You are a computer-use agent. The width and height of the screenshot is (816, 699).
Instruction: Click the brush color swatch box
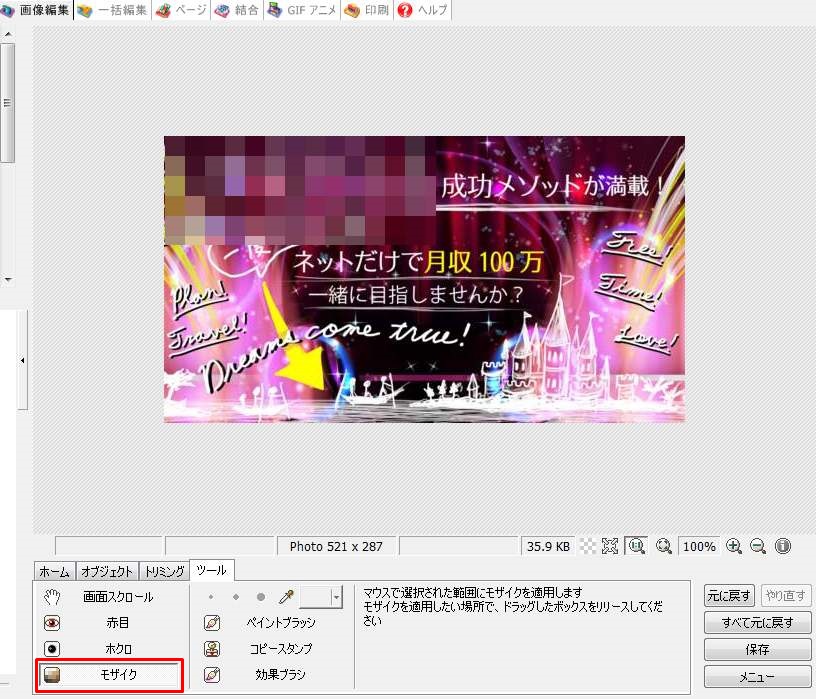[315, 597]
